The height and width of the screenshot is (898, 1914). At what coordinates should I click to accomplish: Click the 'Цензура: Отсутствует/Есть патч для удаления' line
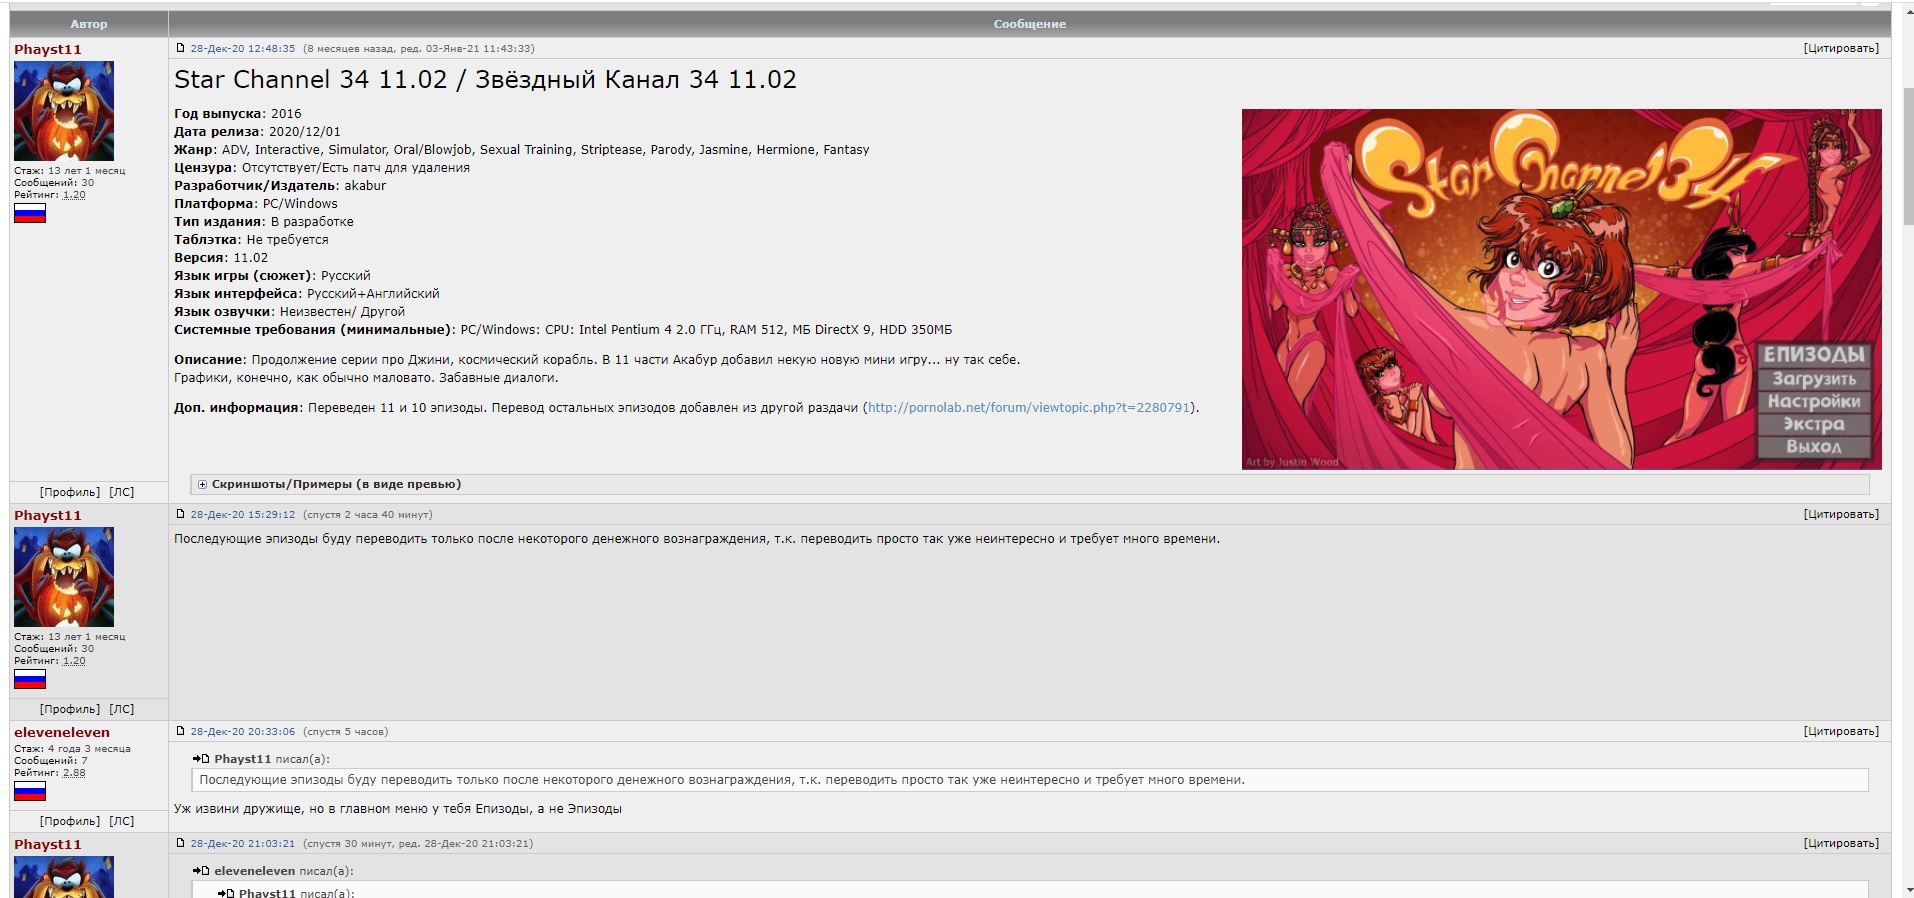point(322,168)
